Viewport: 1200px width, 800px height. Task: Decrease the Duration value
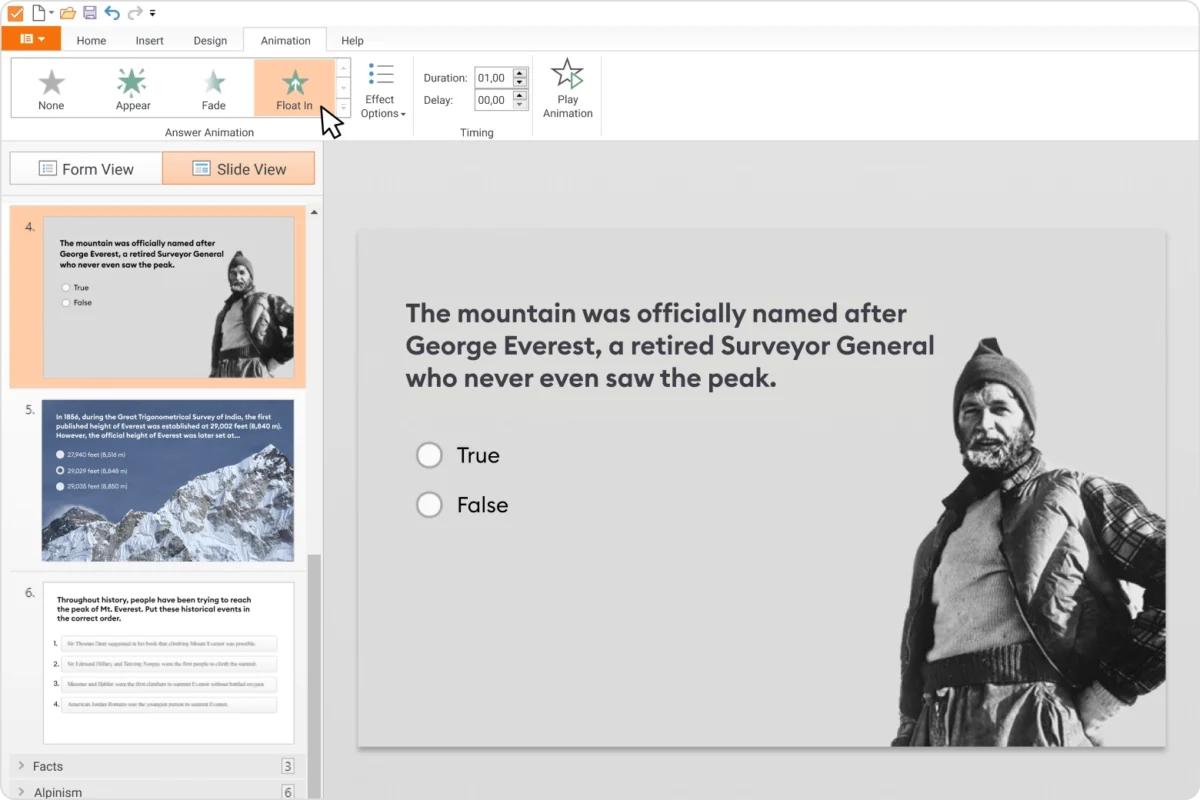(520, 83)
